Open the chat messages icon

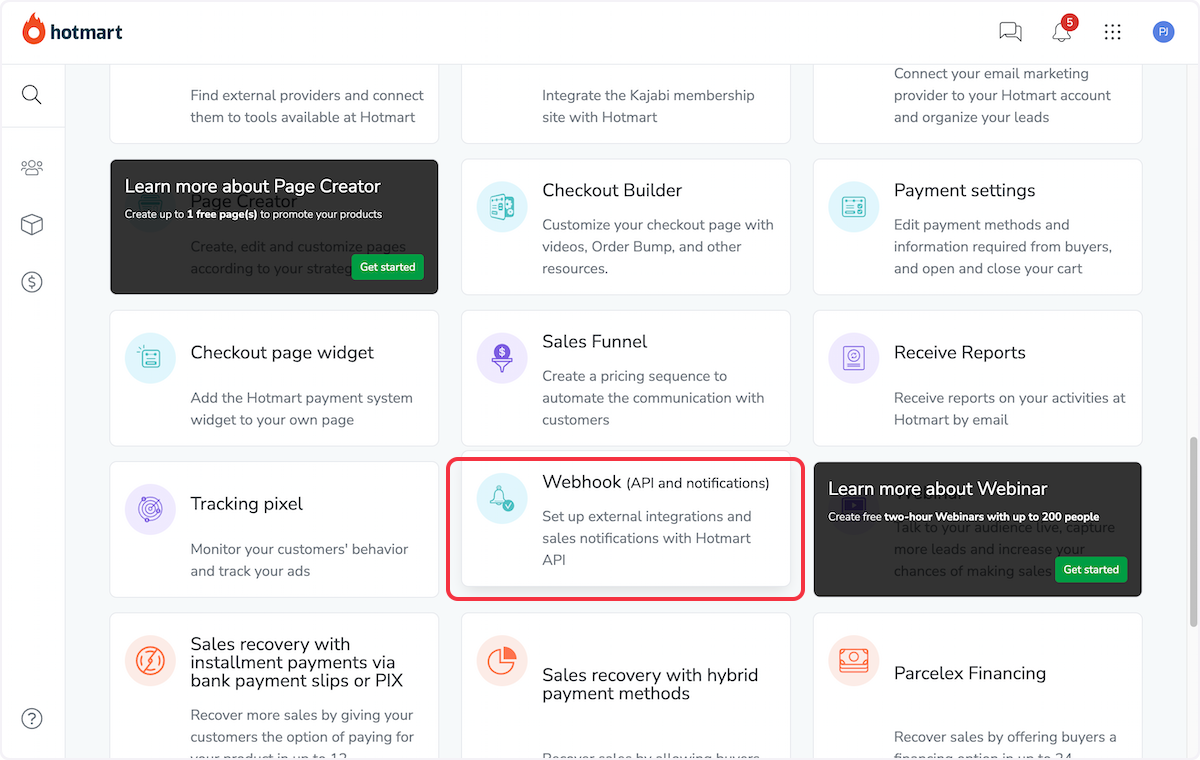pos(1010,32)
